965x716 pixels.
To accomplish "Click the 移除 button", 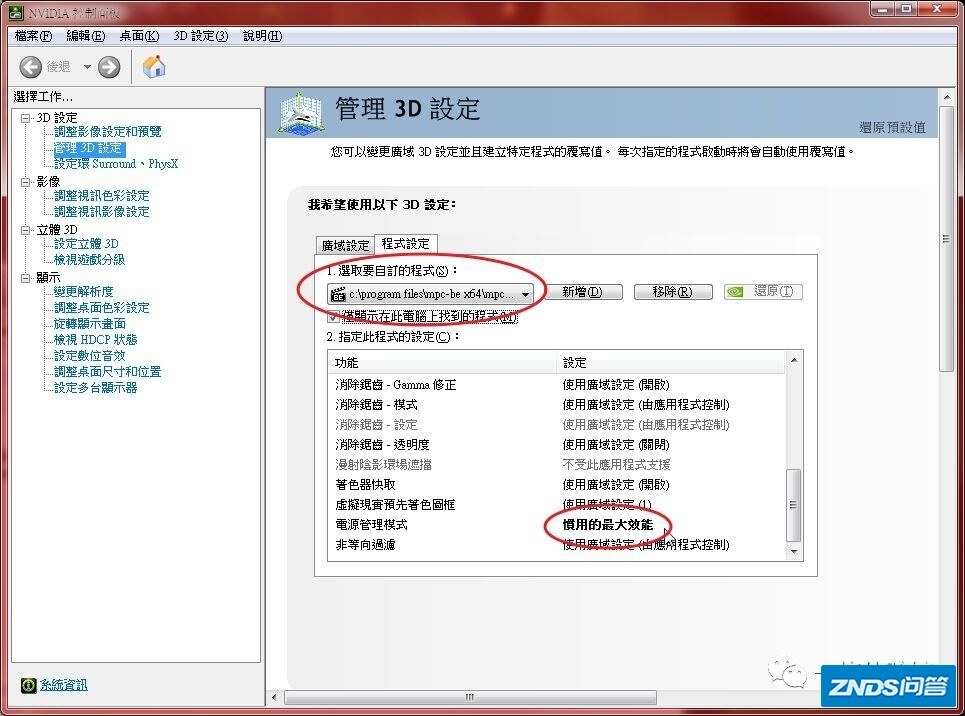I will point(673,291).
